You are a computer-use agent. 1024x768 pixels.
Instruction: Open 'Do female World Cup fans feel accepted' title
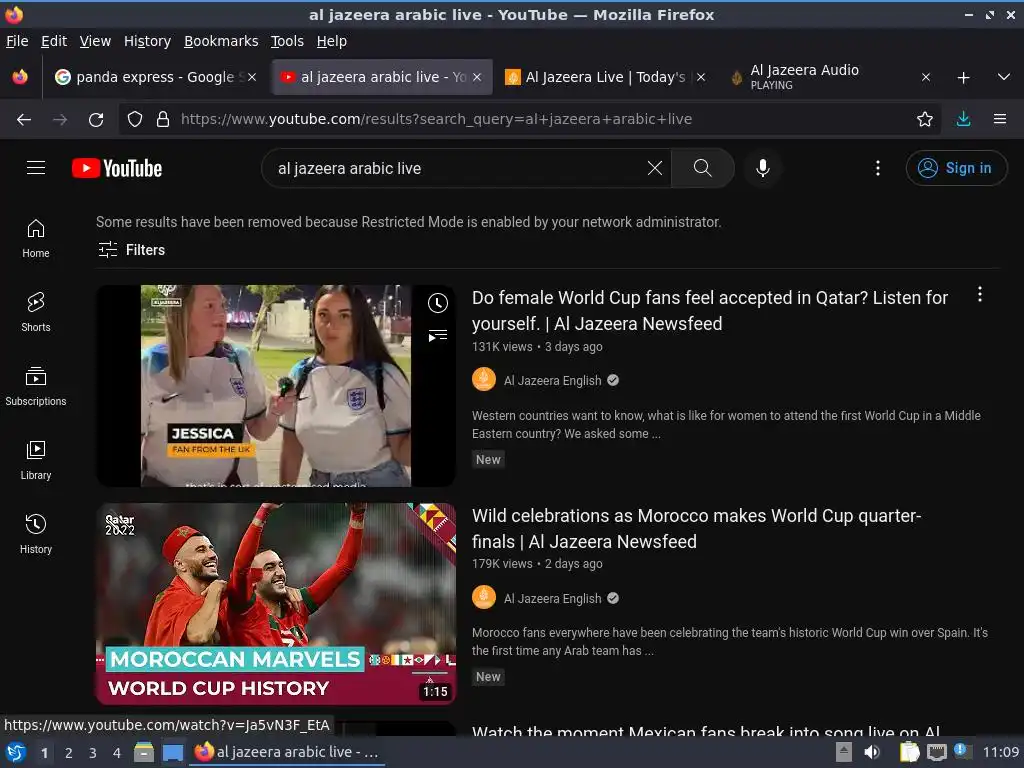[709, 310]
